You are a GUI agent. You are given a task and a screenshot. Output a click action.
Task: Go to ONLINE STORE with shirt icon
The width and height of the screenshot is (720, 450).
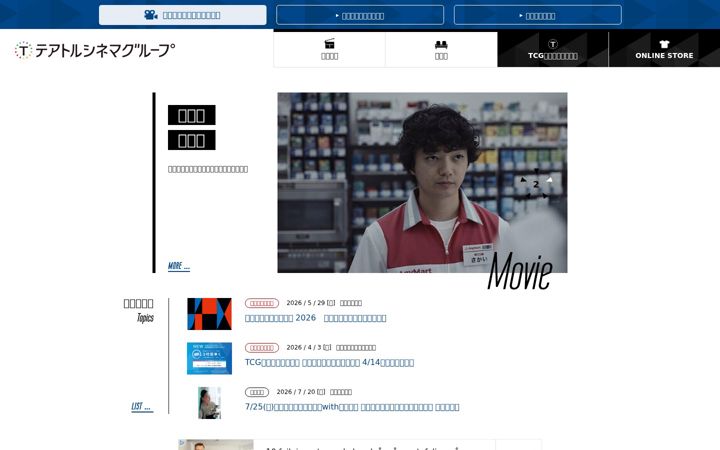pyautogui.click(x=664, y=49)
